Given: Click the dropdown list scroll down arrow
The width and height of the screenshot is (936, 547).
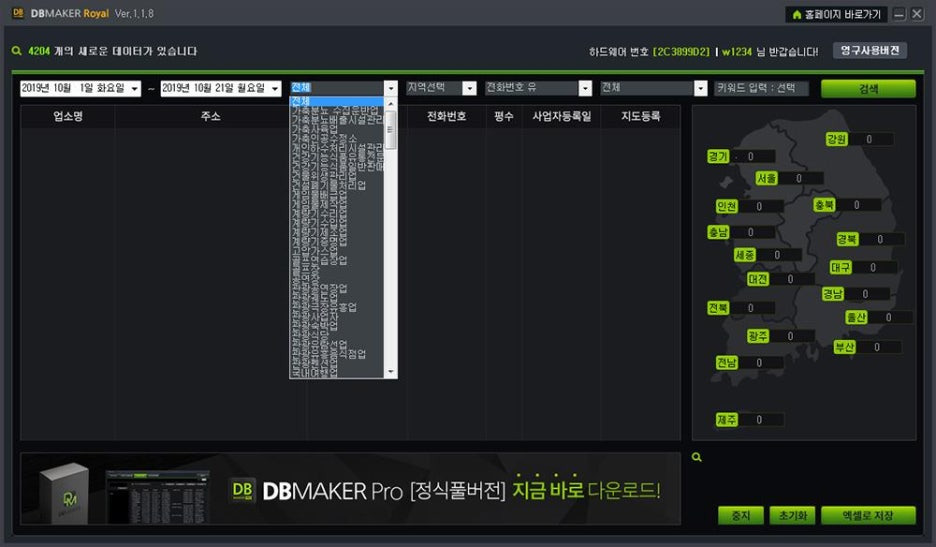Looking at the screenshot, I should (391, 372).
